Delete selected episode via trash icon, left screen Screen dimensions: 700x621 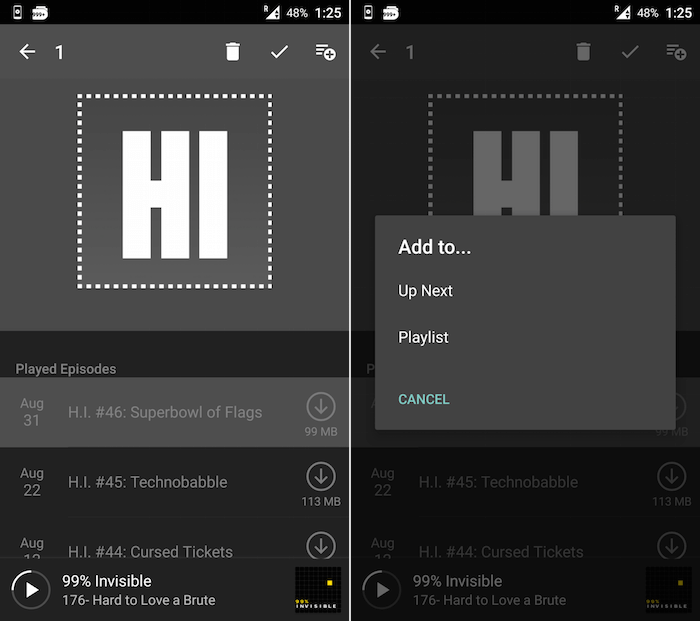click(233, 52)
